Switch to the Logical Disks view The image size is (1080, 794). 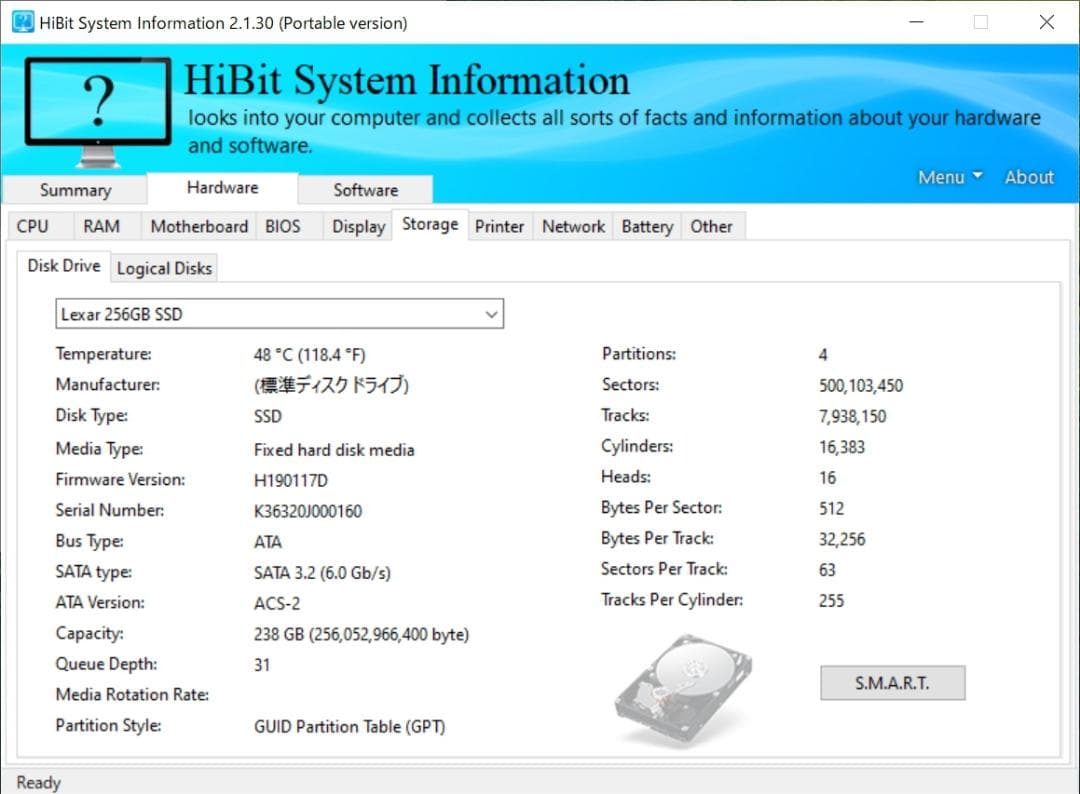click(164, 268)
